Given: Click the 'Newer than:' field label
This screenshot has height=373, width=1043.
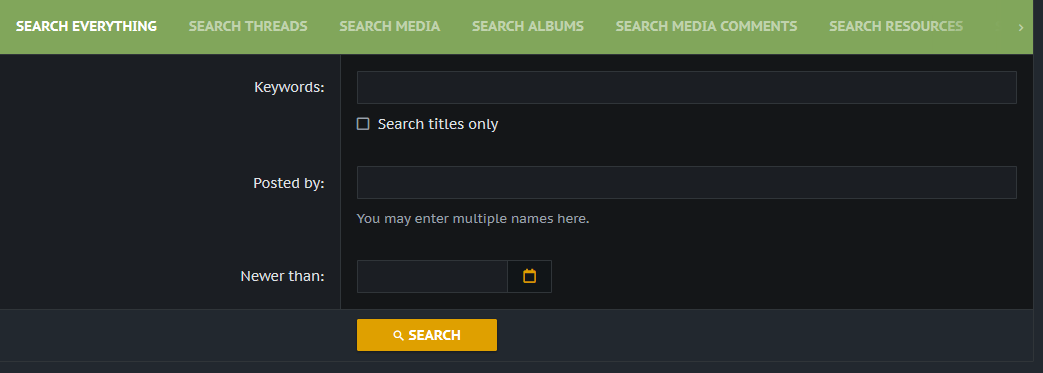Looking at the screenshot, I should click(283, 276).
